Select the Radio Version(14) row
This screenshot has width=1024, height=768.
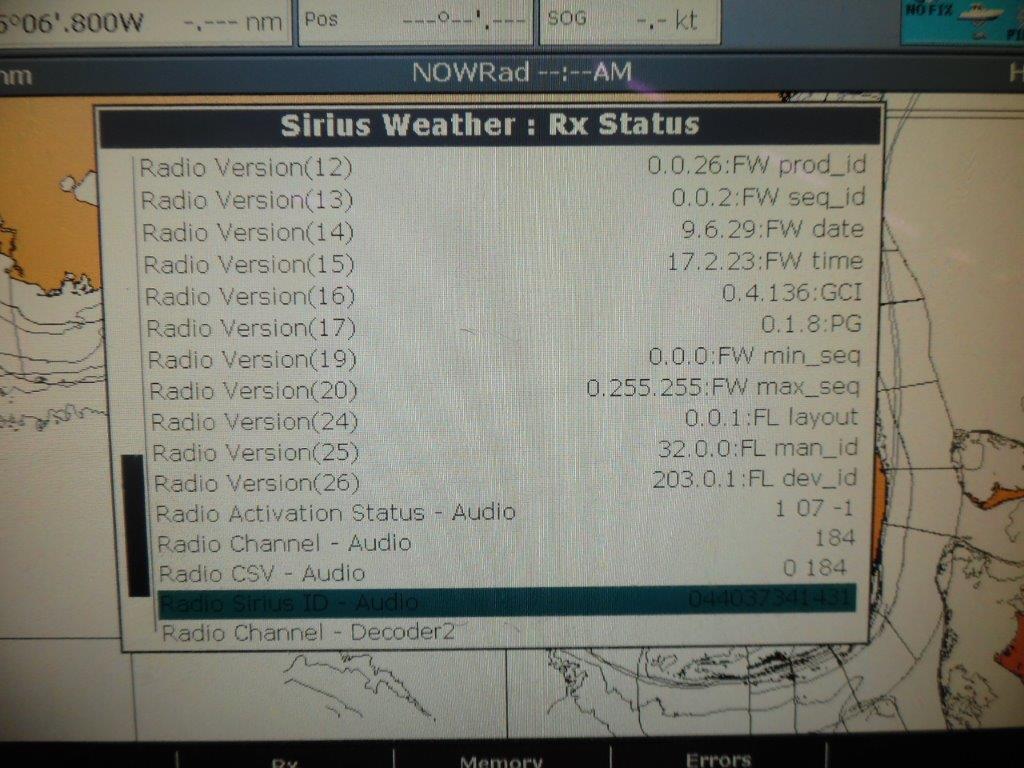click(x=503, y=231)
